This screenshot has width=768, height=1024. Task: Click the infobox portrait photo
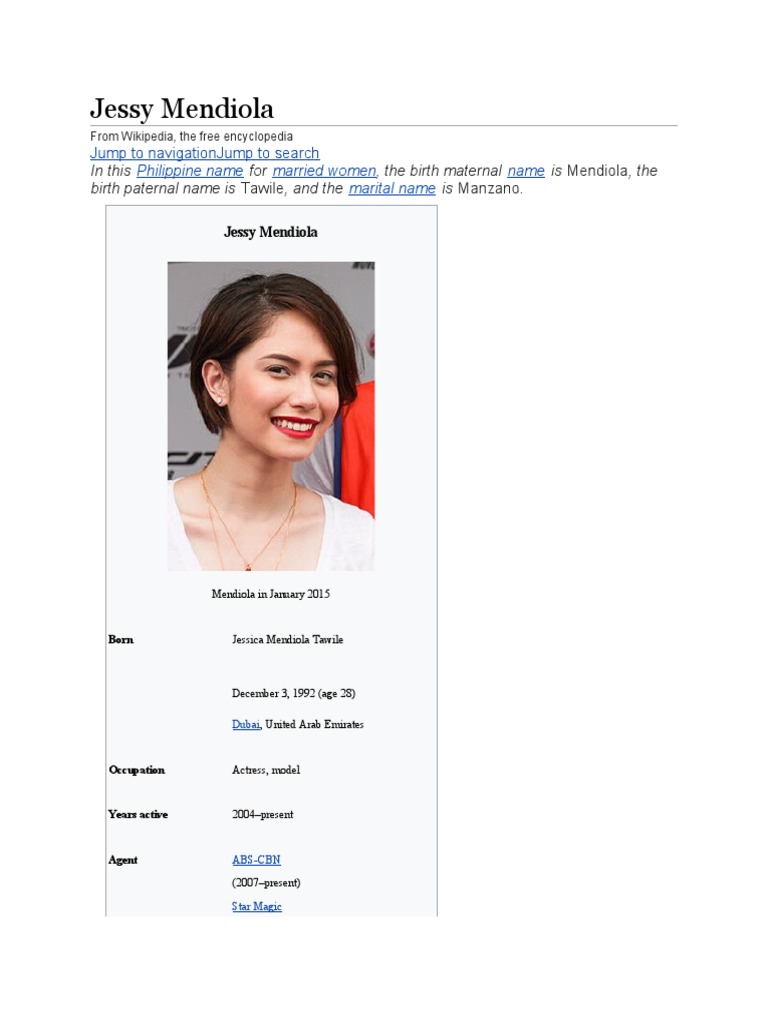[271, 416]
